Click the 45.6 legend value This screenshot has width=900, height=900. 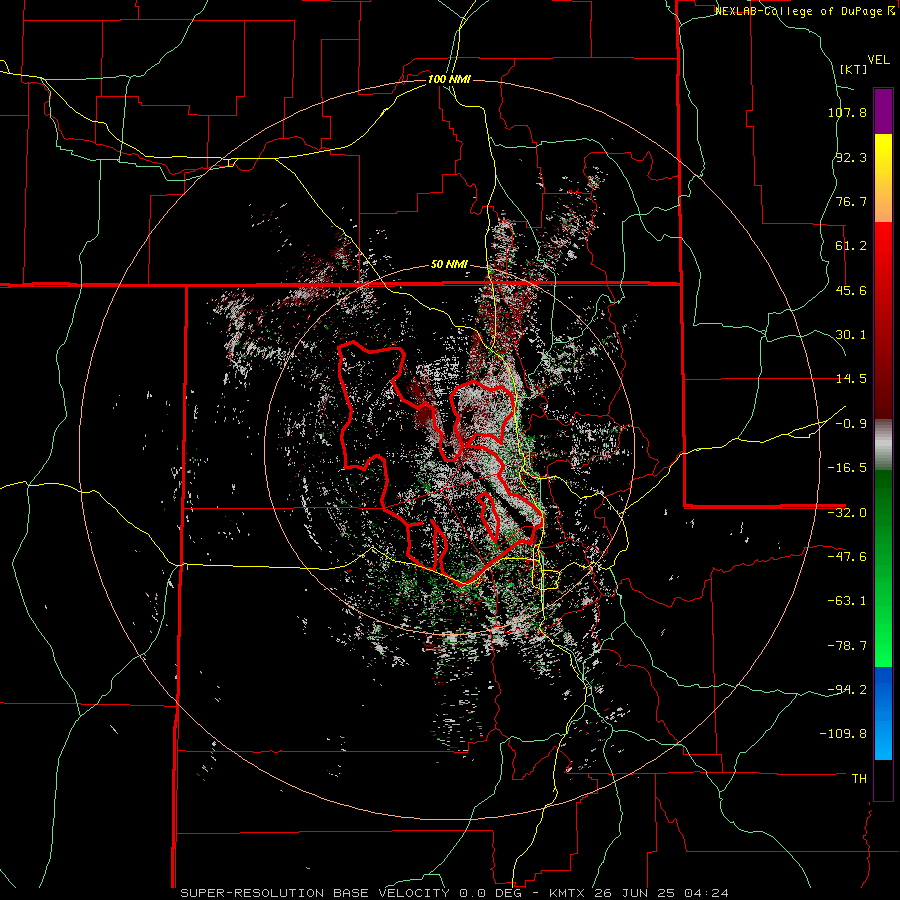point(851,290)
